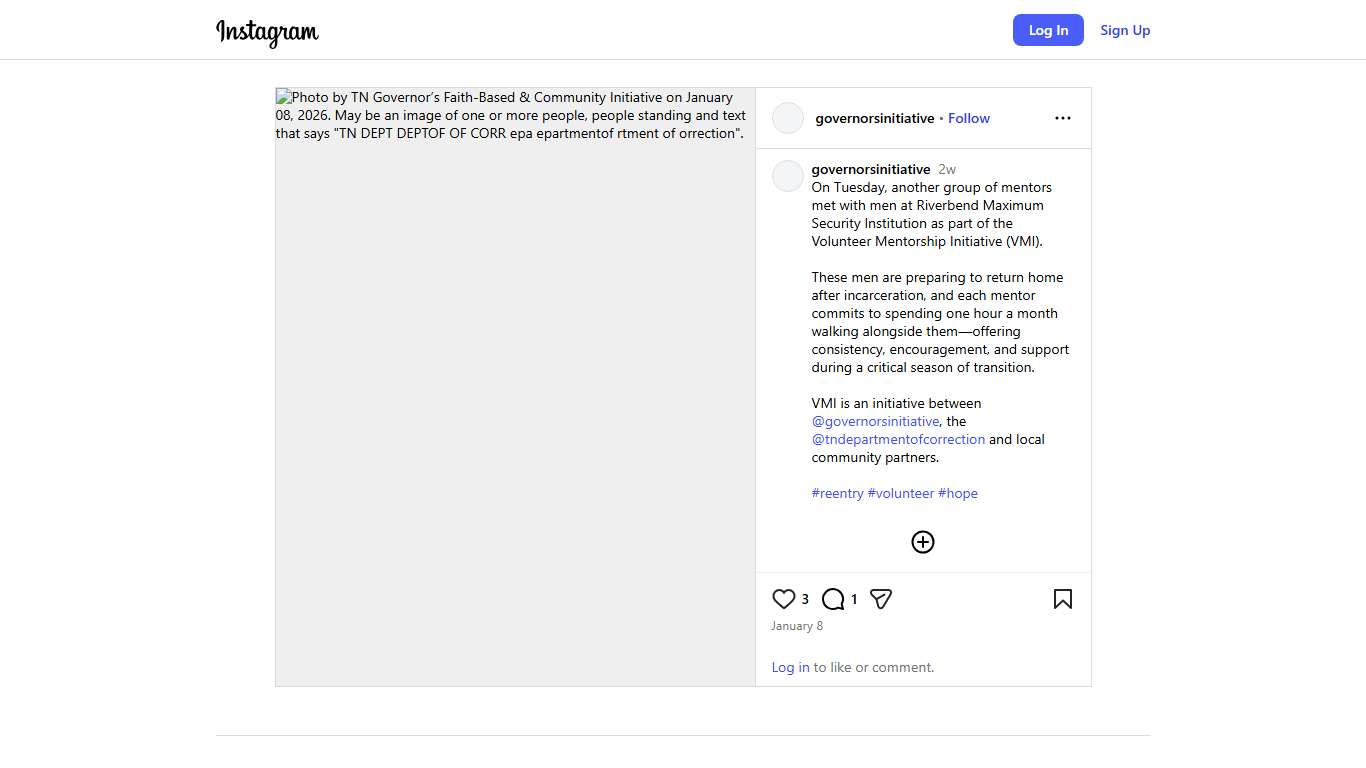Click the Share paper plane icon
This screenshot has height=768, width=1366.
click(x=881, y=599)
